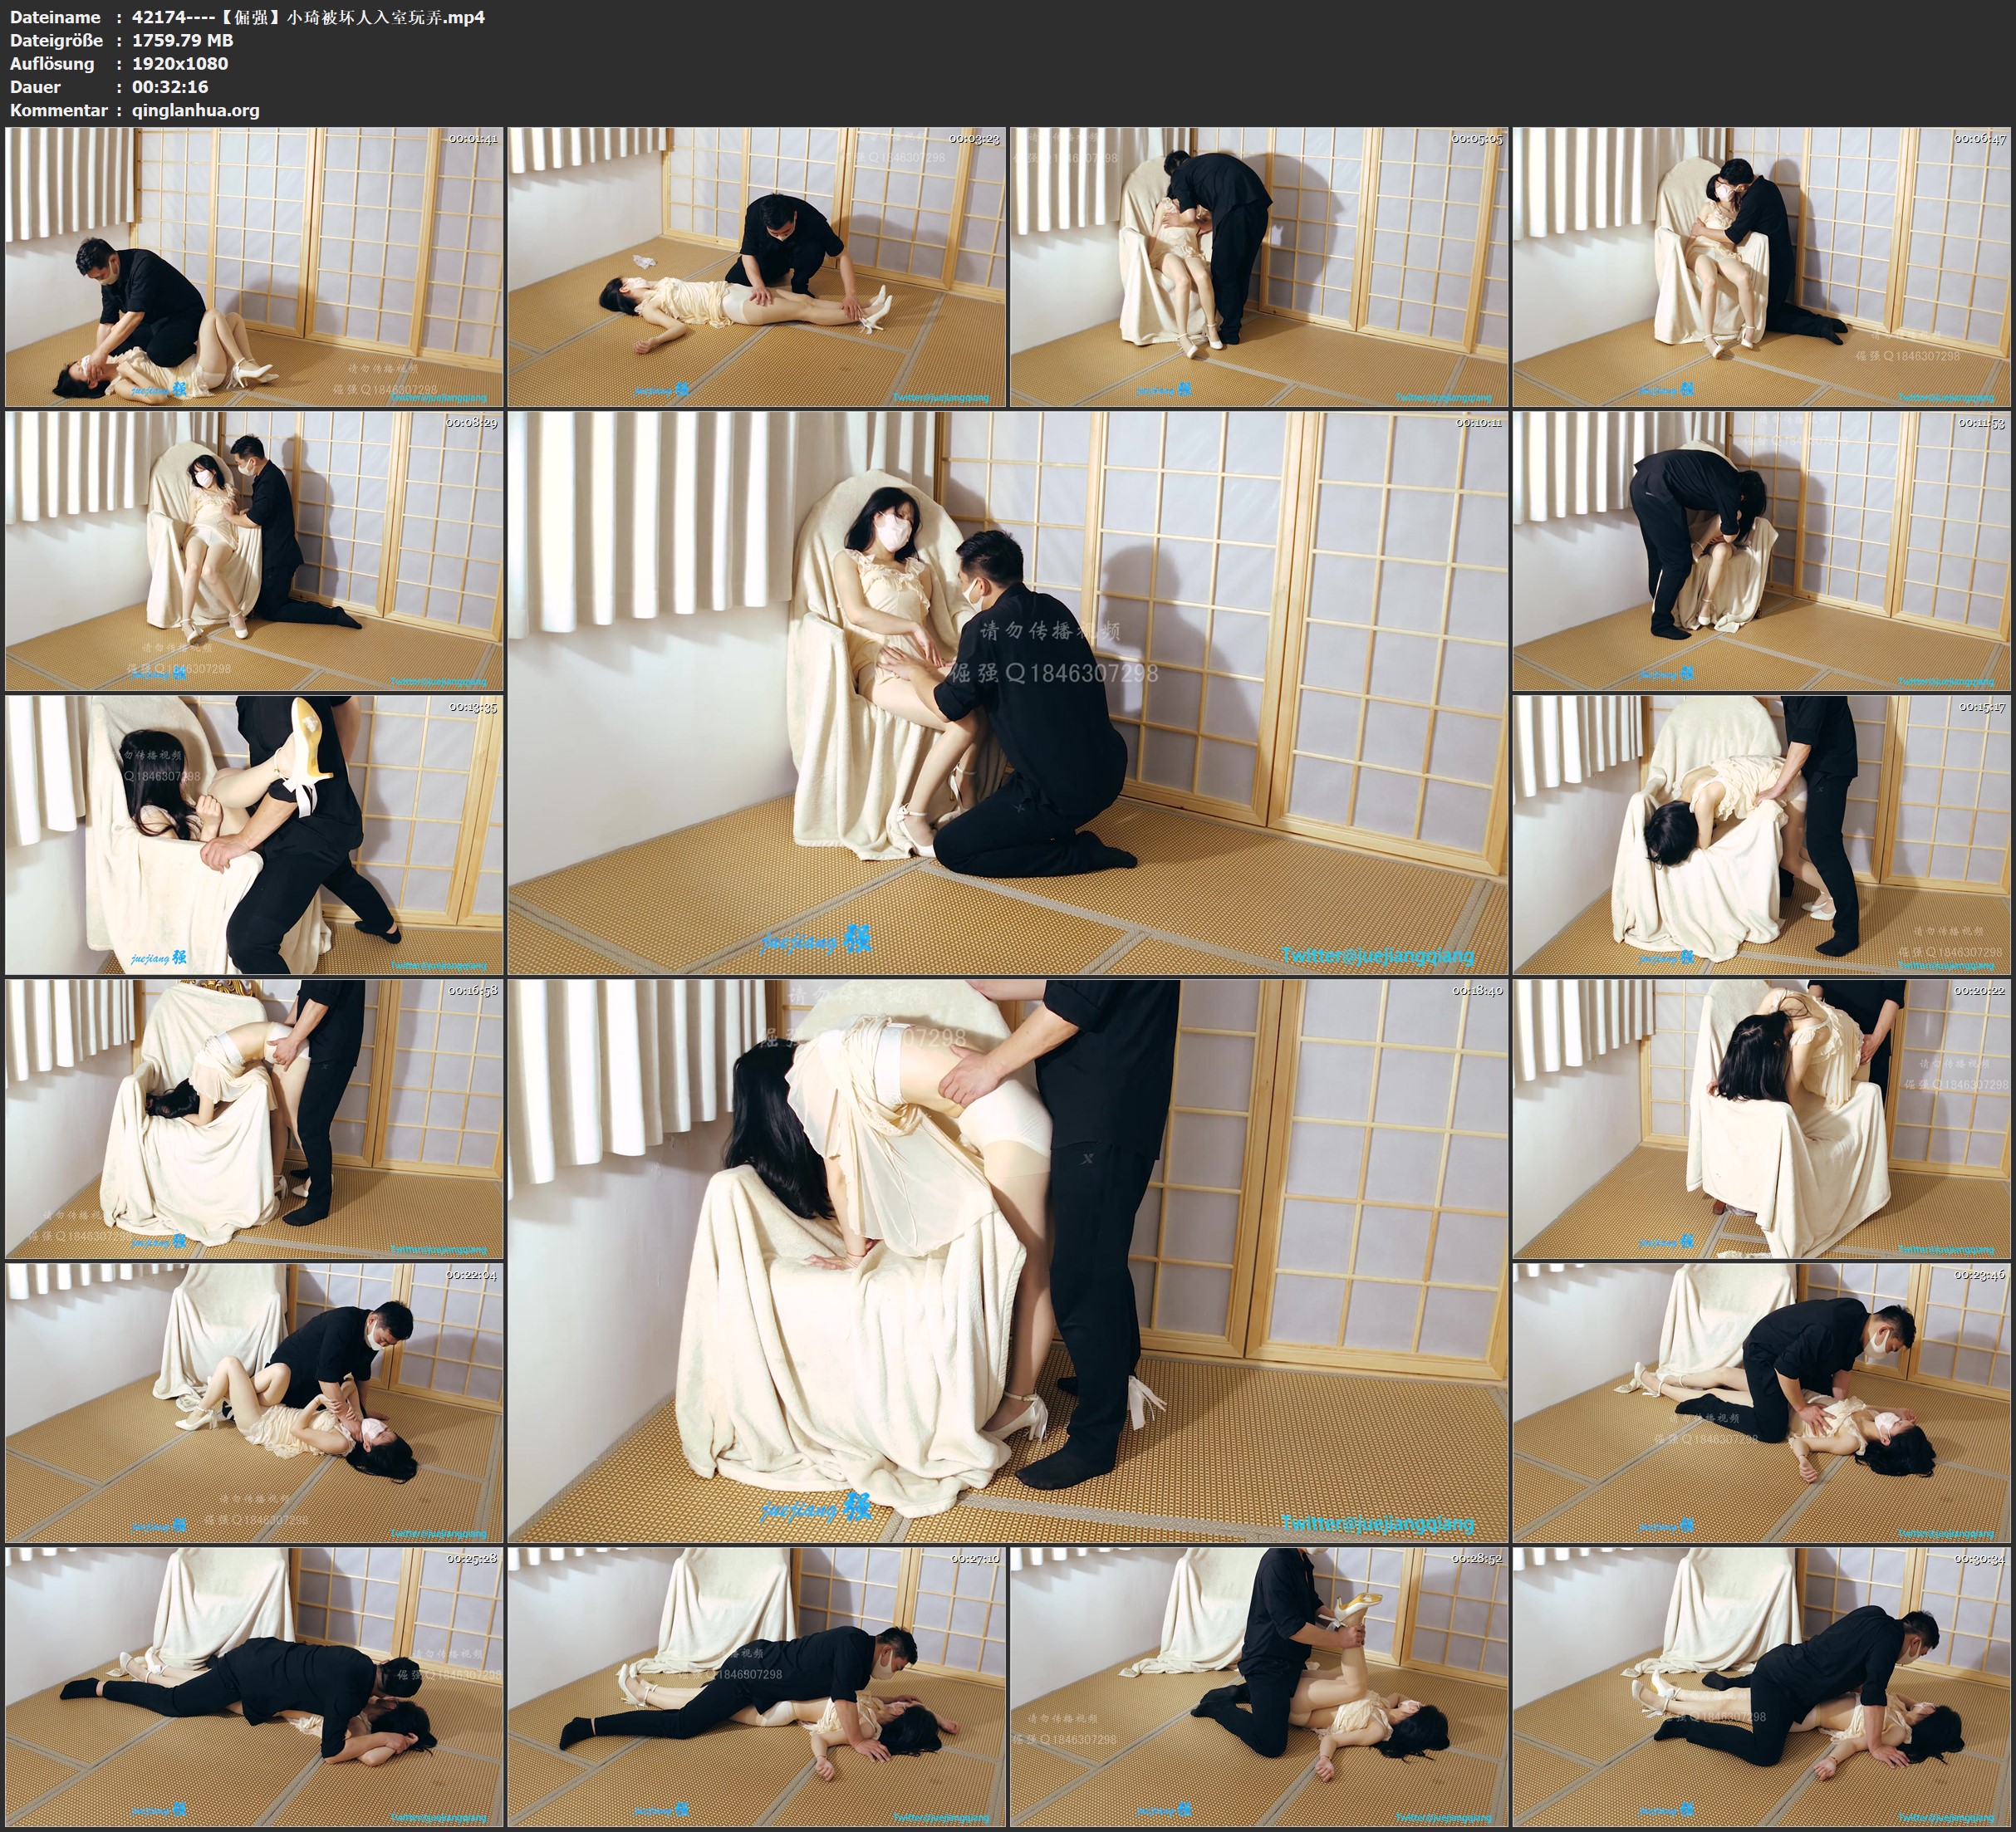Open the large frame at 00:18:40
The height and width of the screenshot is (1832, 2016).
pyautogui.click(x=1007, y=1260)
